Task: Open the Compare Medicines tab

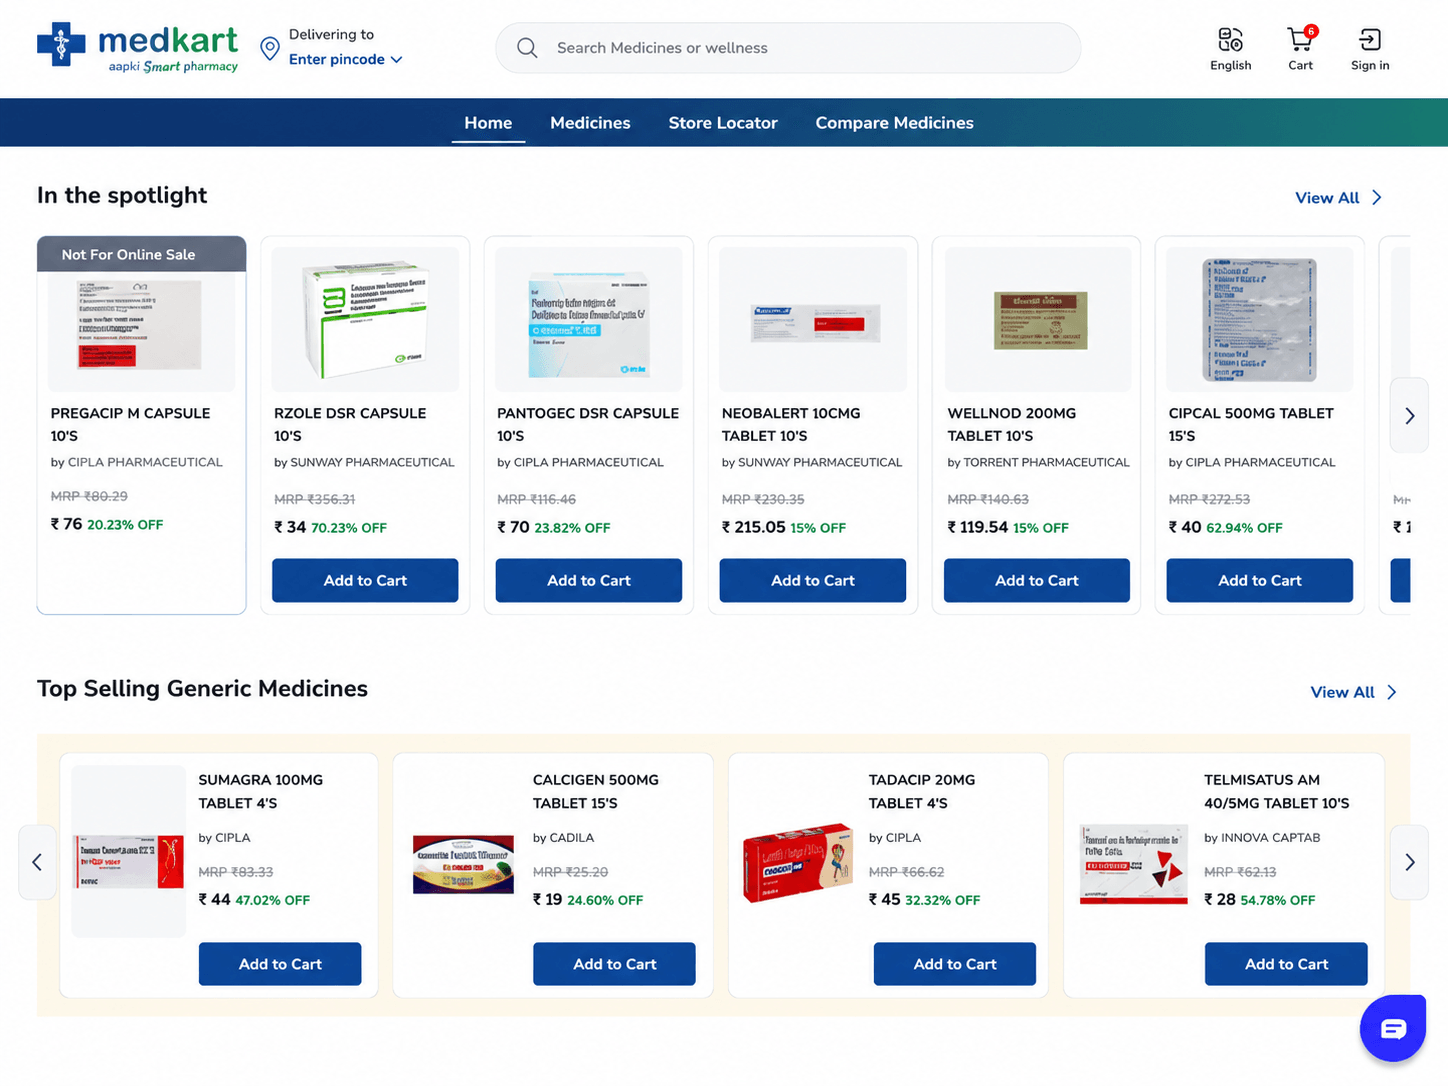Action: (x=894, y=123)
